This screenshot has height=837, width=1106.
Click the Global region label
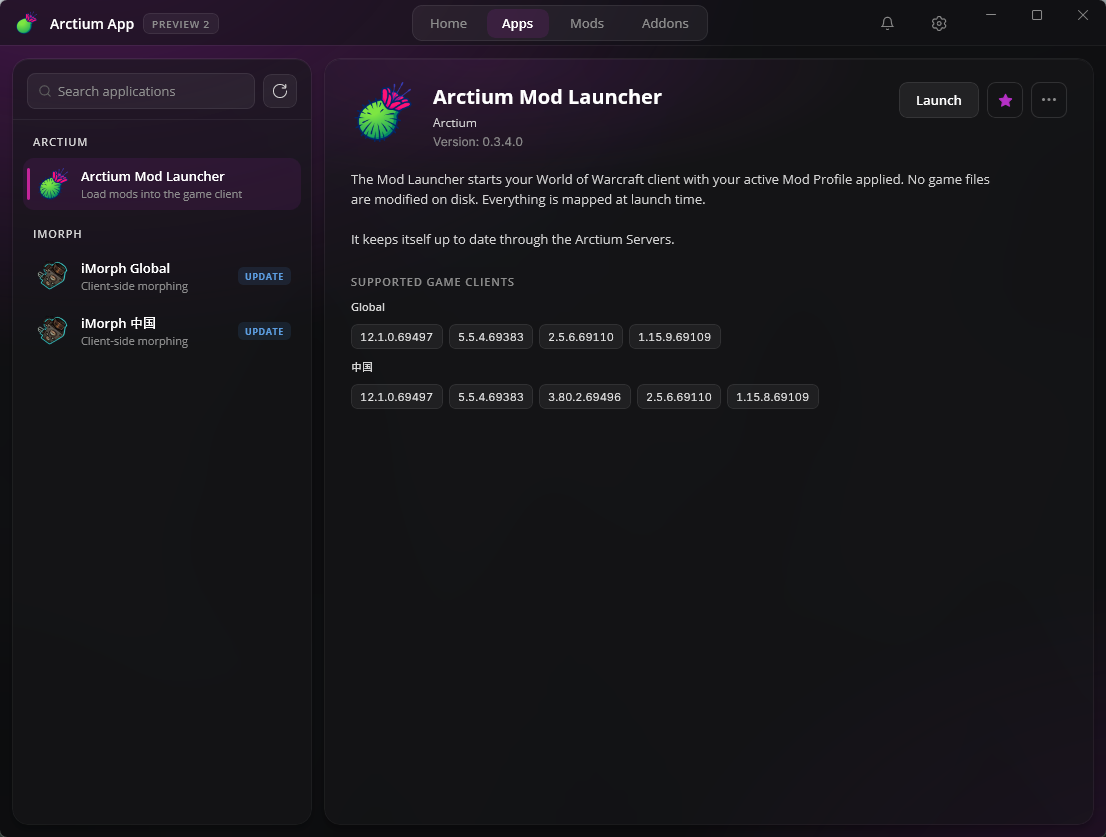[x=367, y=307]
